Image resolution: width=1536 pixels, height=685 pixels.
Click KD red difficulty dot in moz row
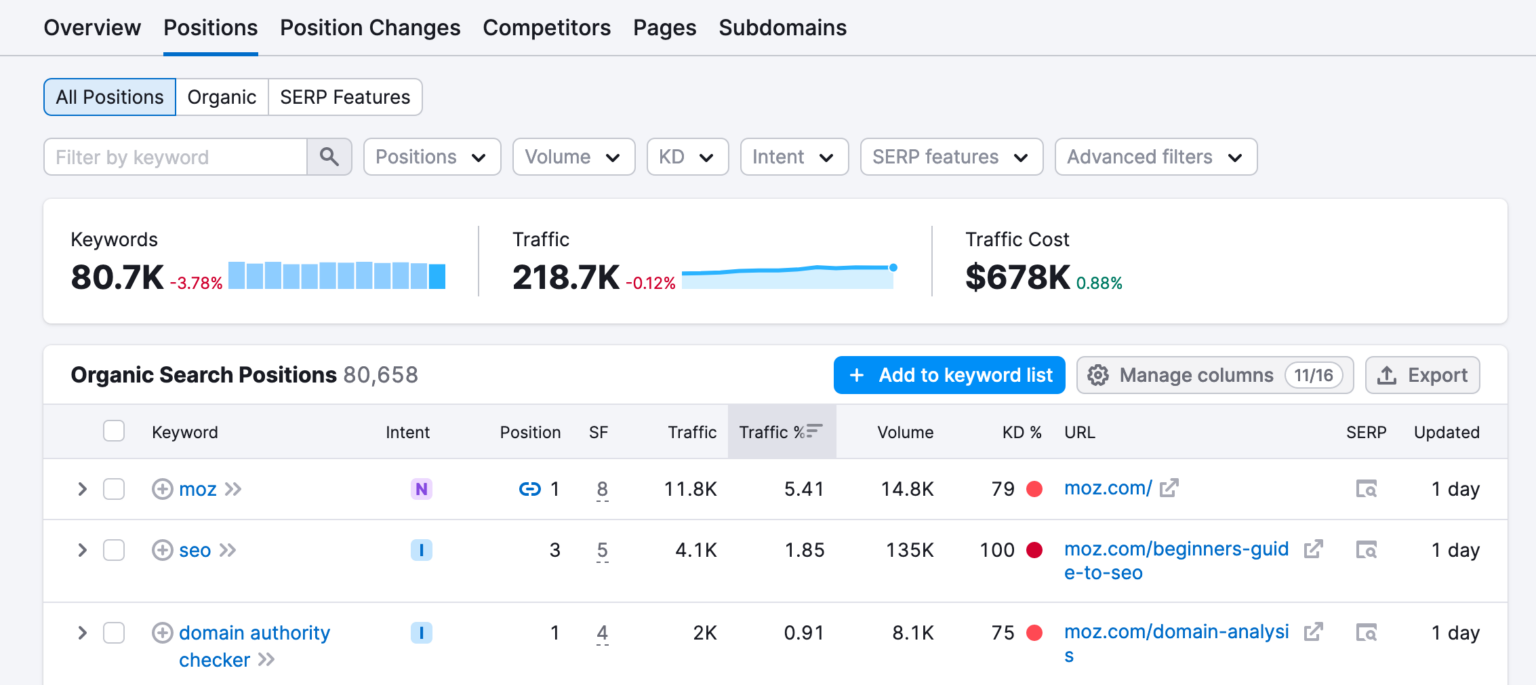[1034, 489]
